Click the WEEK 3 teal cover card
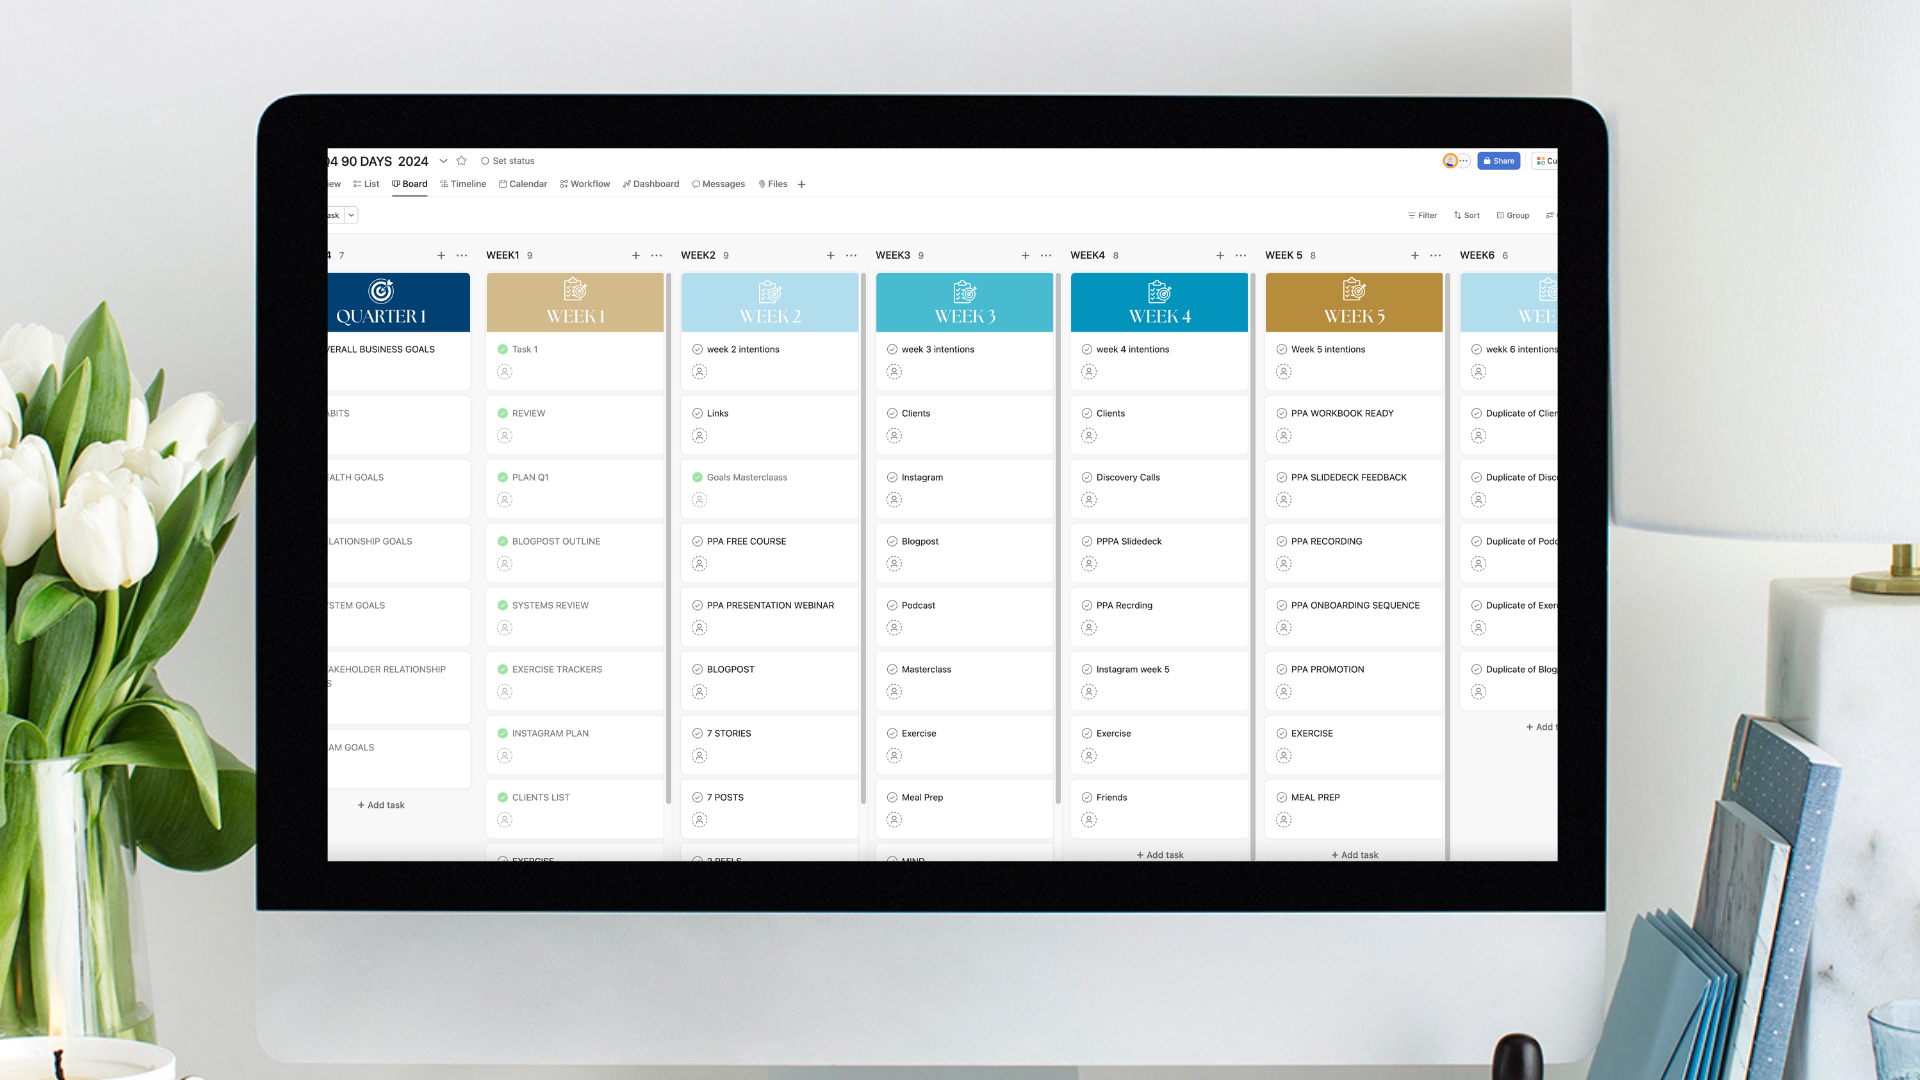Screen dimensions: 1920x1080 coord(964,303)
